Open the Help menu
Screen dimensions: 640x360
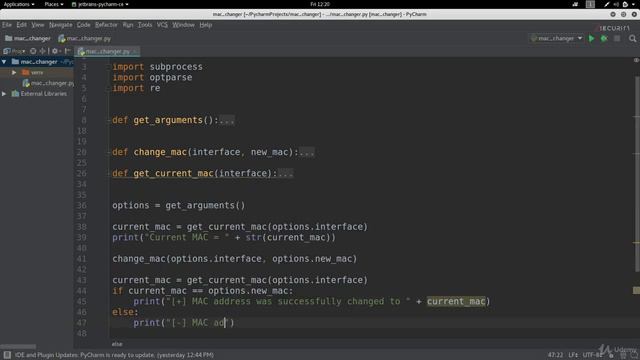[206, 25]
